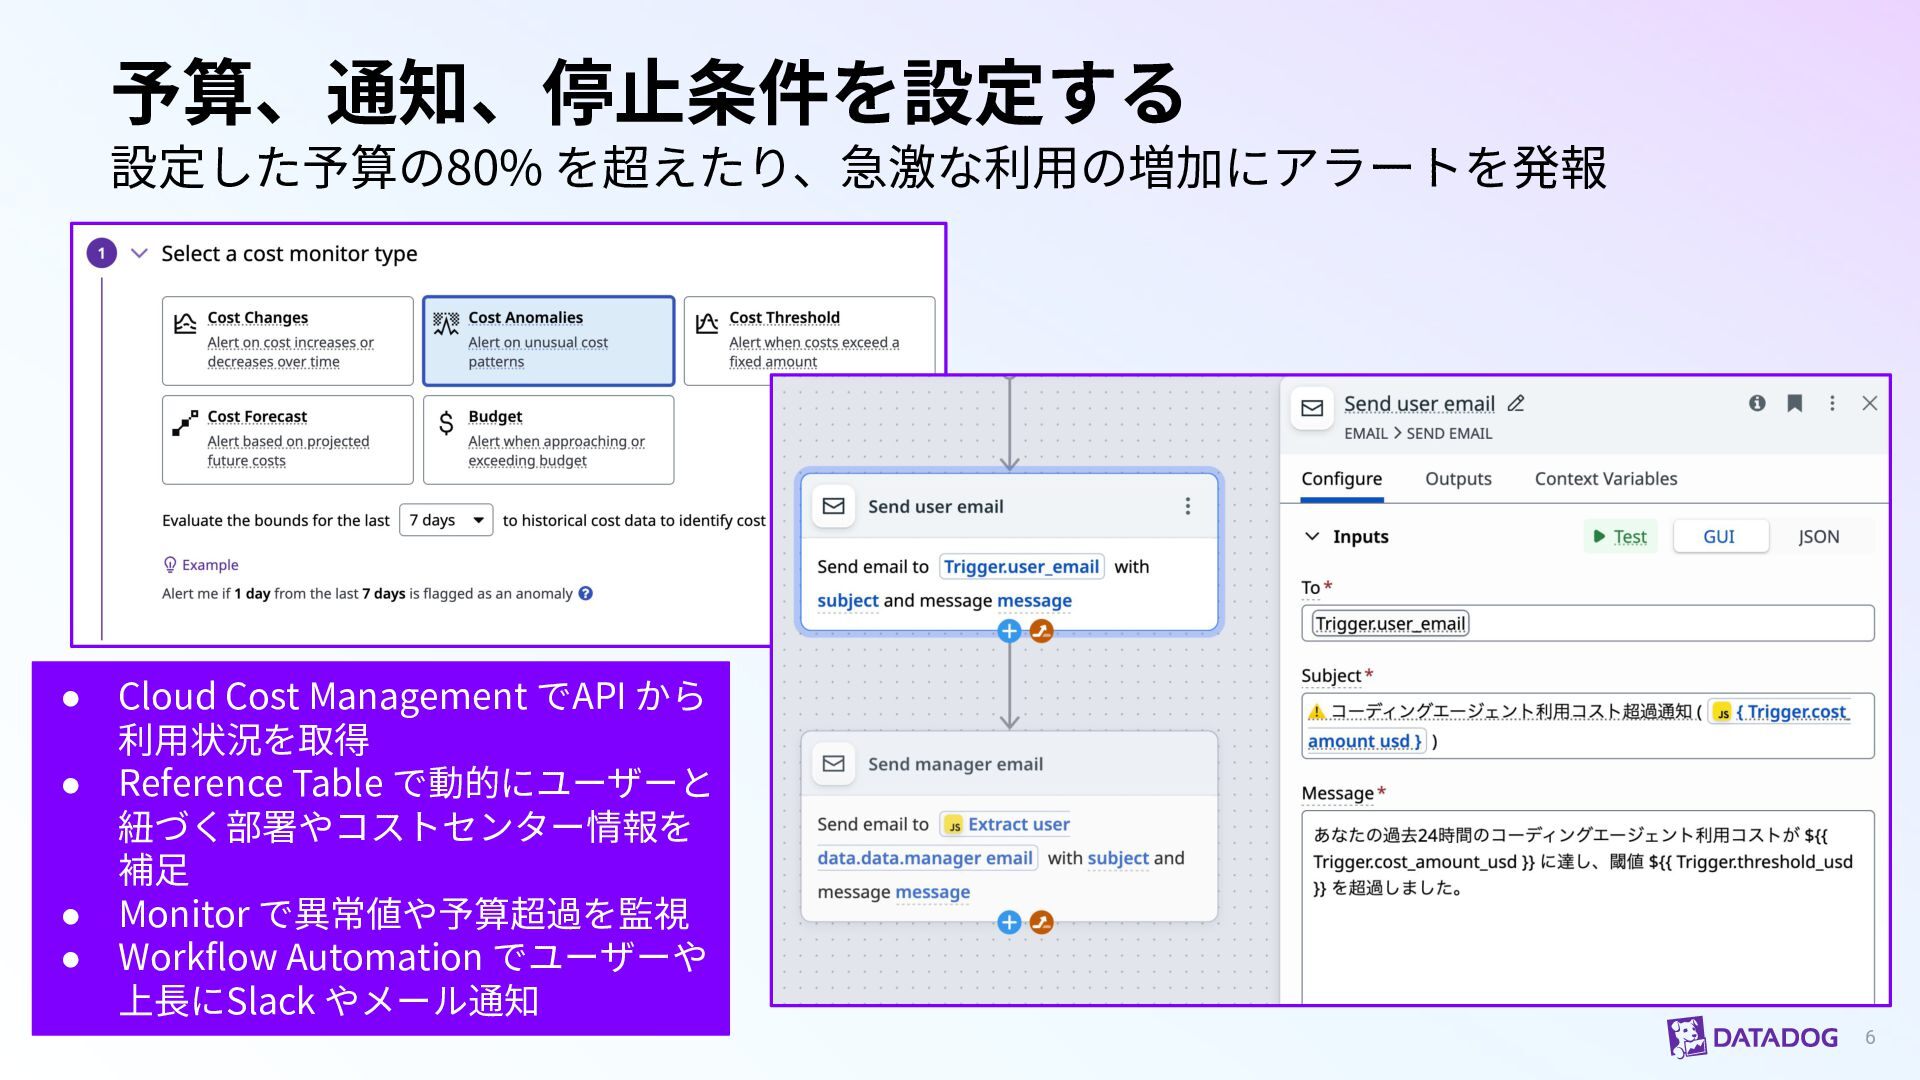
Task: Select the Cost Forecast monitor type
Action: pyautogui.click(x=288, y=440)
